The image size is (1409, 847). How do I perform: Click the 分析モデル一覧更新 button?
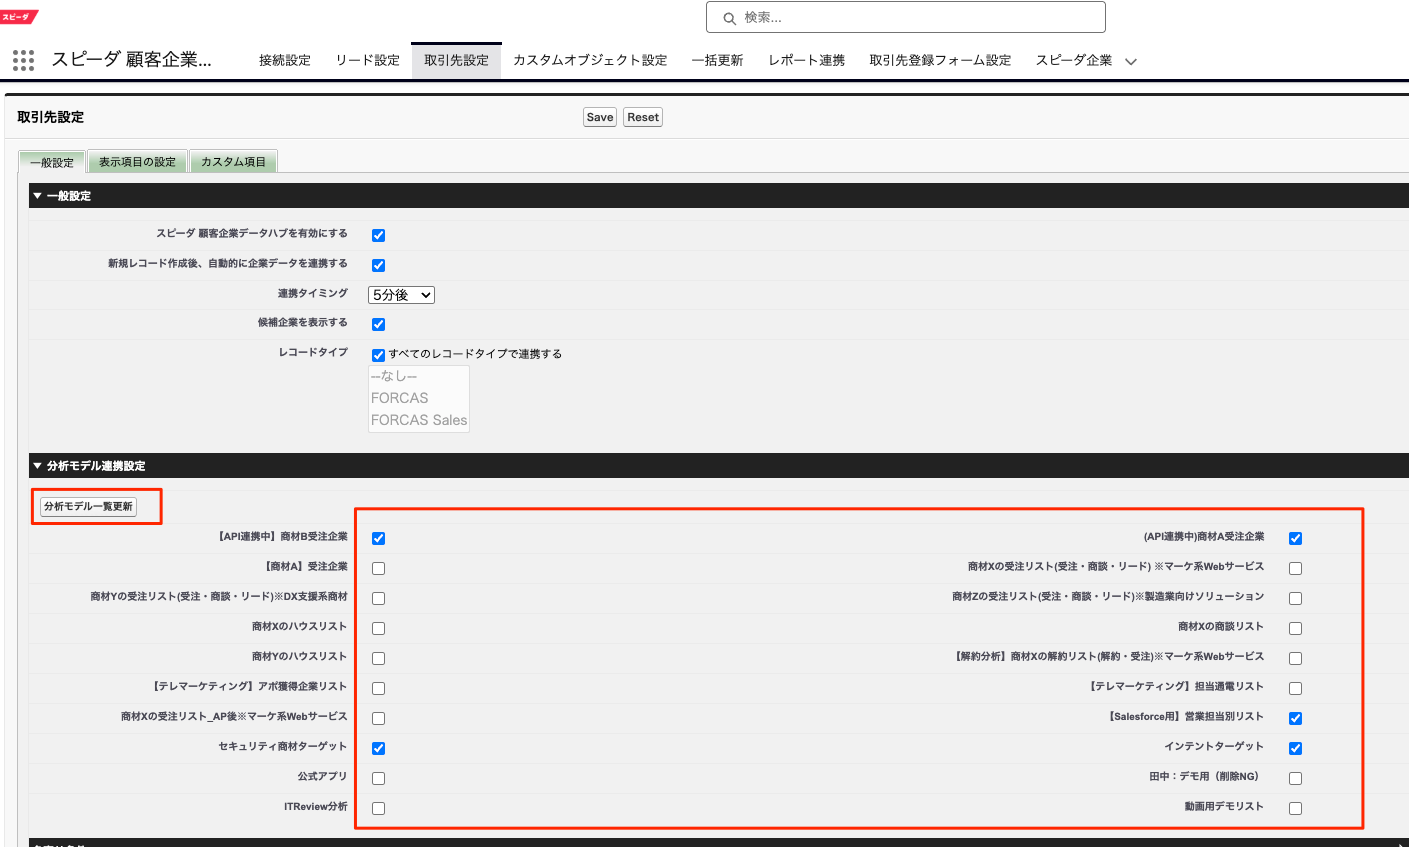point(88,507)
